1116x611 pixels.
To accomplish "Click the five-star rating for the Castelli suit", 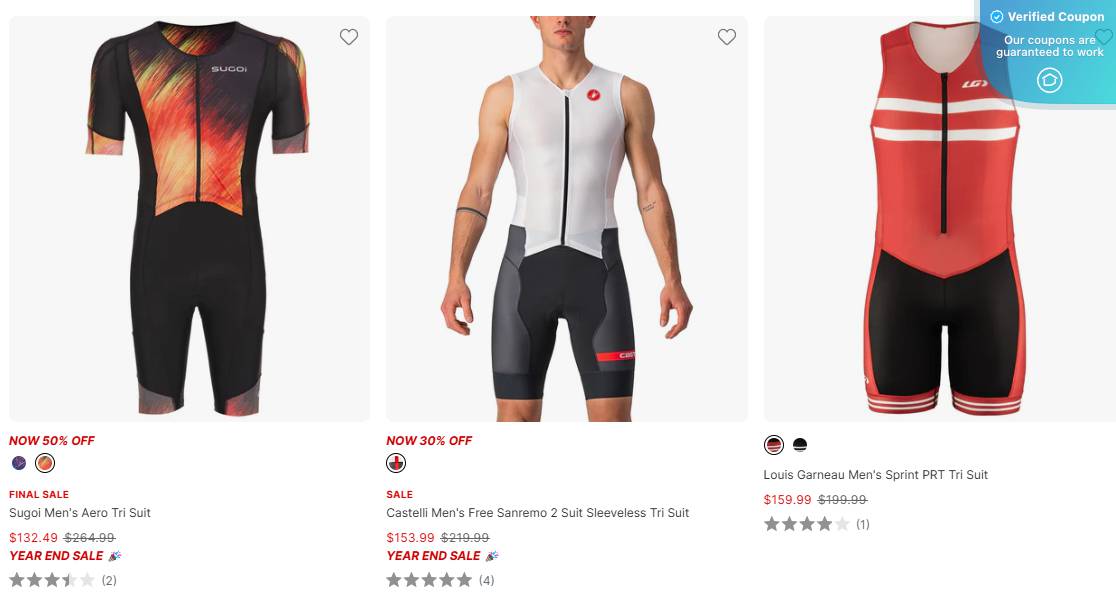I will [x=429, y=580].
